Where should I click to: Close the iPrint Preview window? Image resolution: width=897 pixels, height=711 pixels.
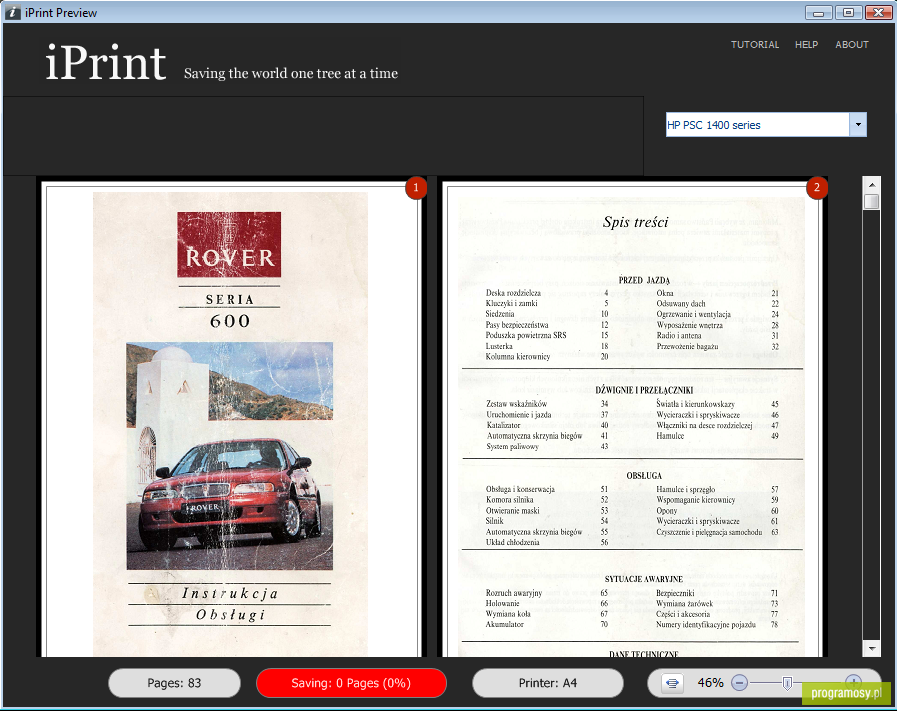click(878, 12)
